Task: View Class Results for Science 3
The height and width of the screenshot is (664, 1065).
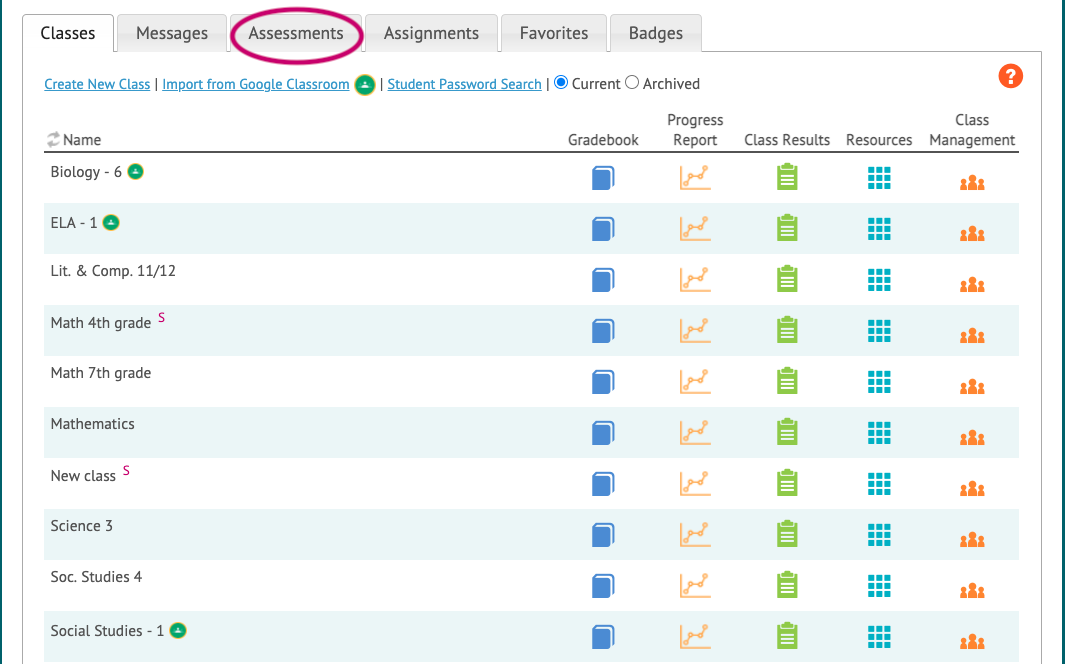Action: point(787,534)
